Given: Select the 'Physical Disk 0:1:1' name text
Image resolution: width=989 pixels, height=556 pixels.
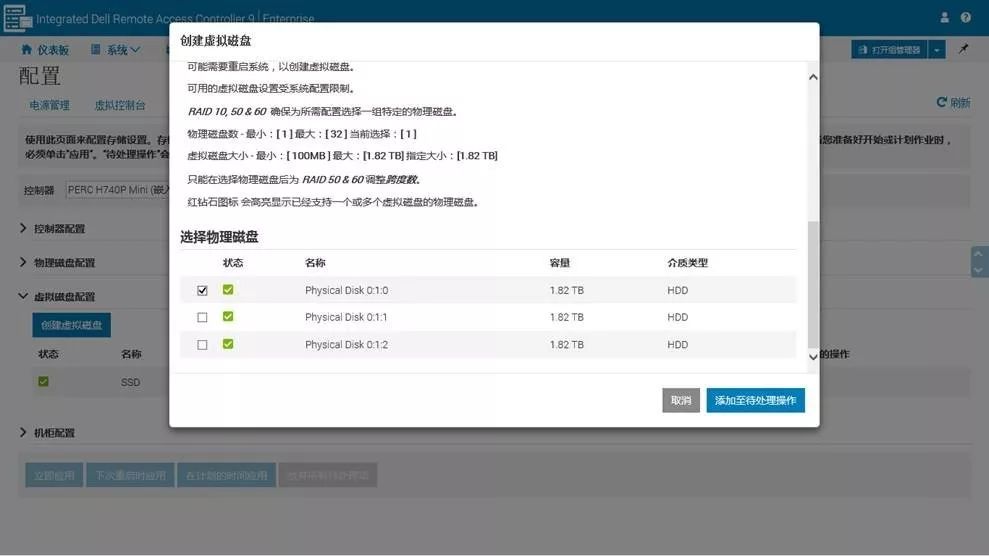Looking at the screenshot, I should click(346, 317).
